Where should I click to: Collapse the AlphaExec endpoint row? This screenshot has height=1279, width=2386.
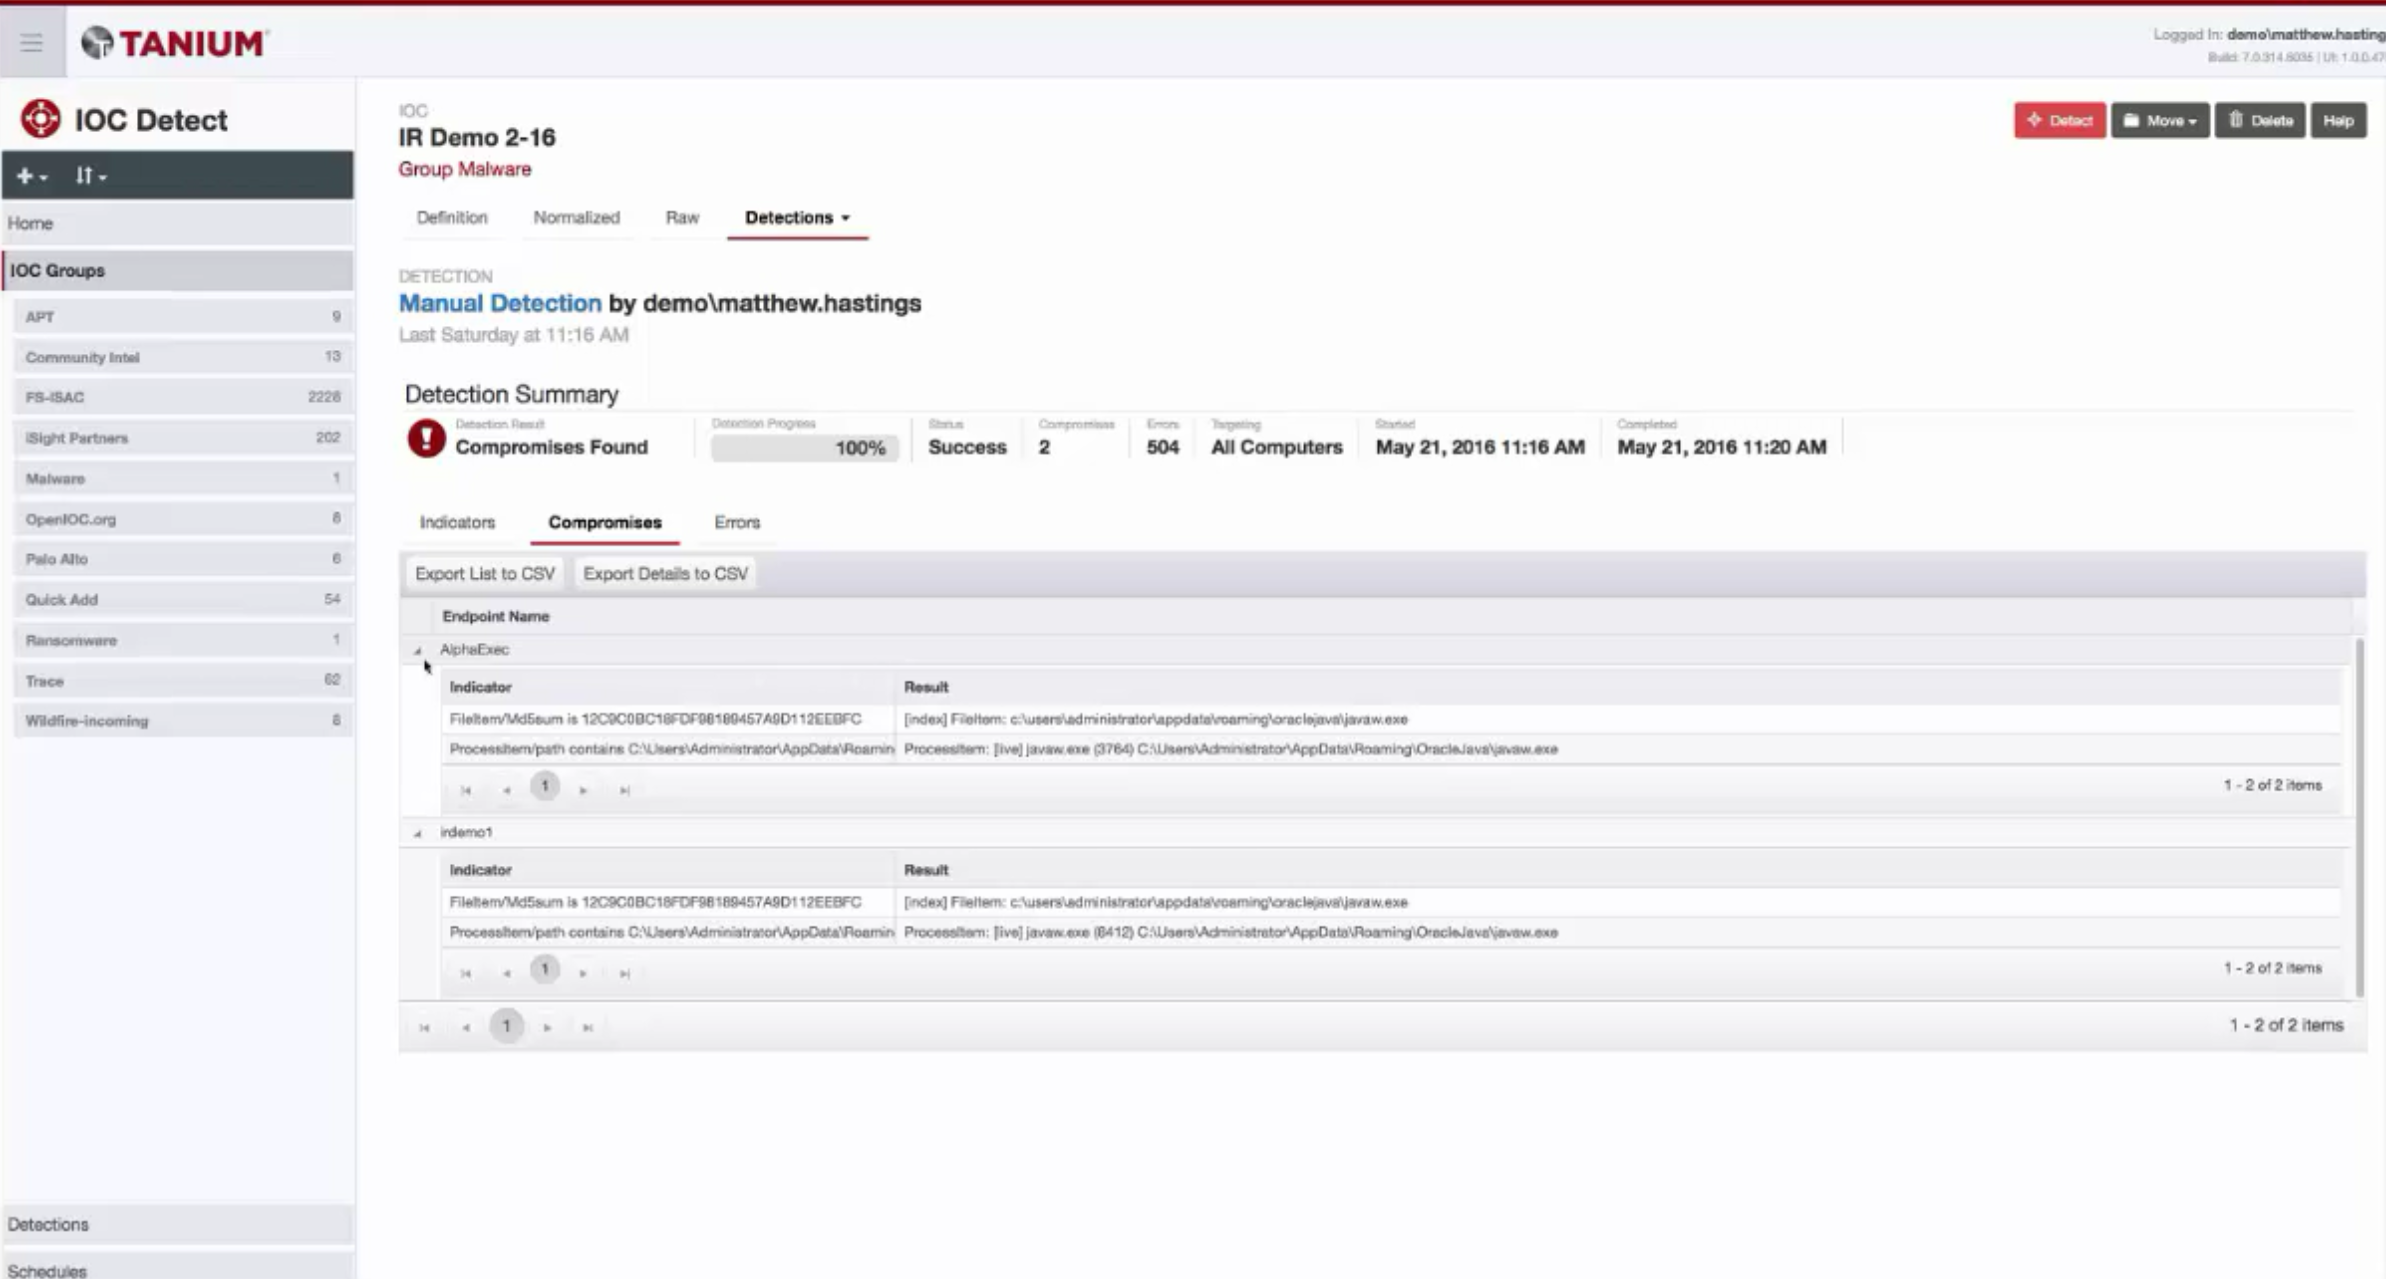click(417, 650)
